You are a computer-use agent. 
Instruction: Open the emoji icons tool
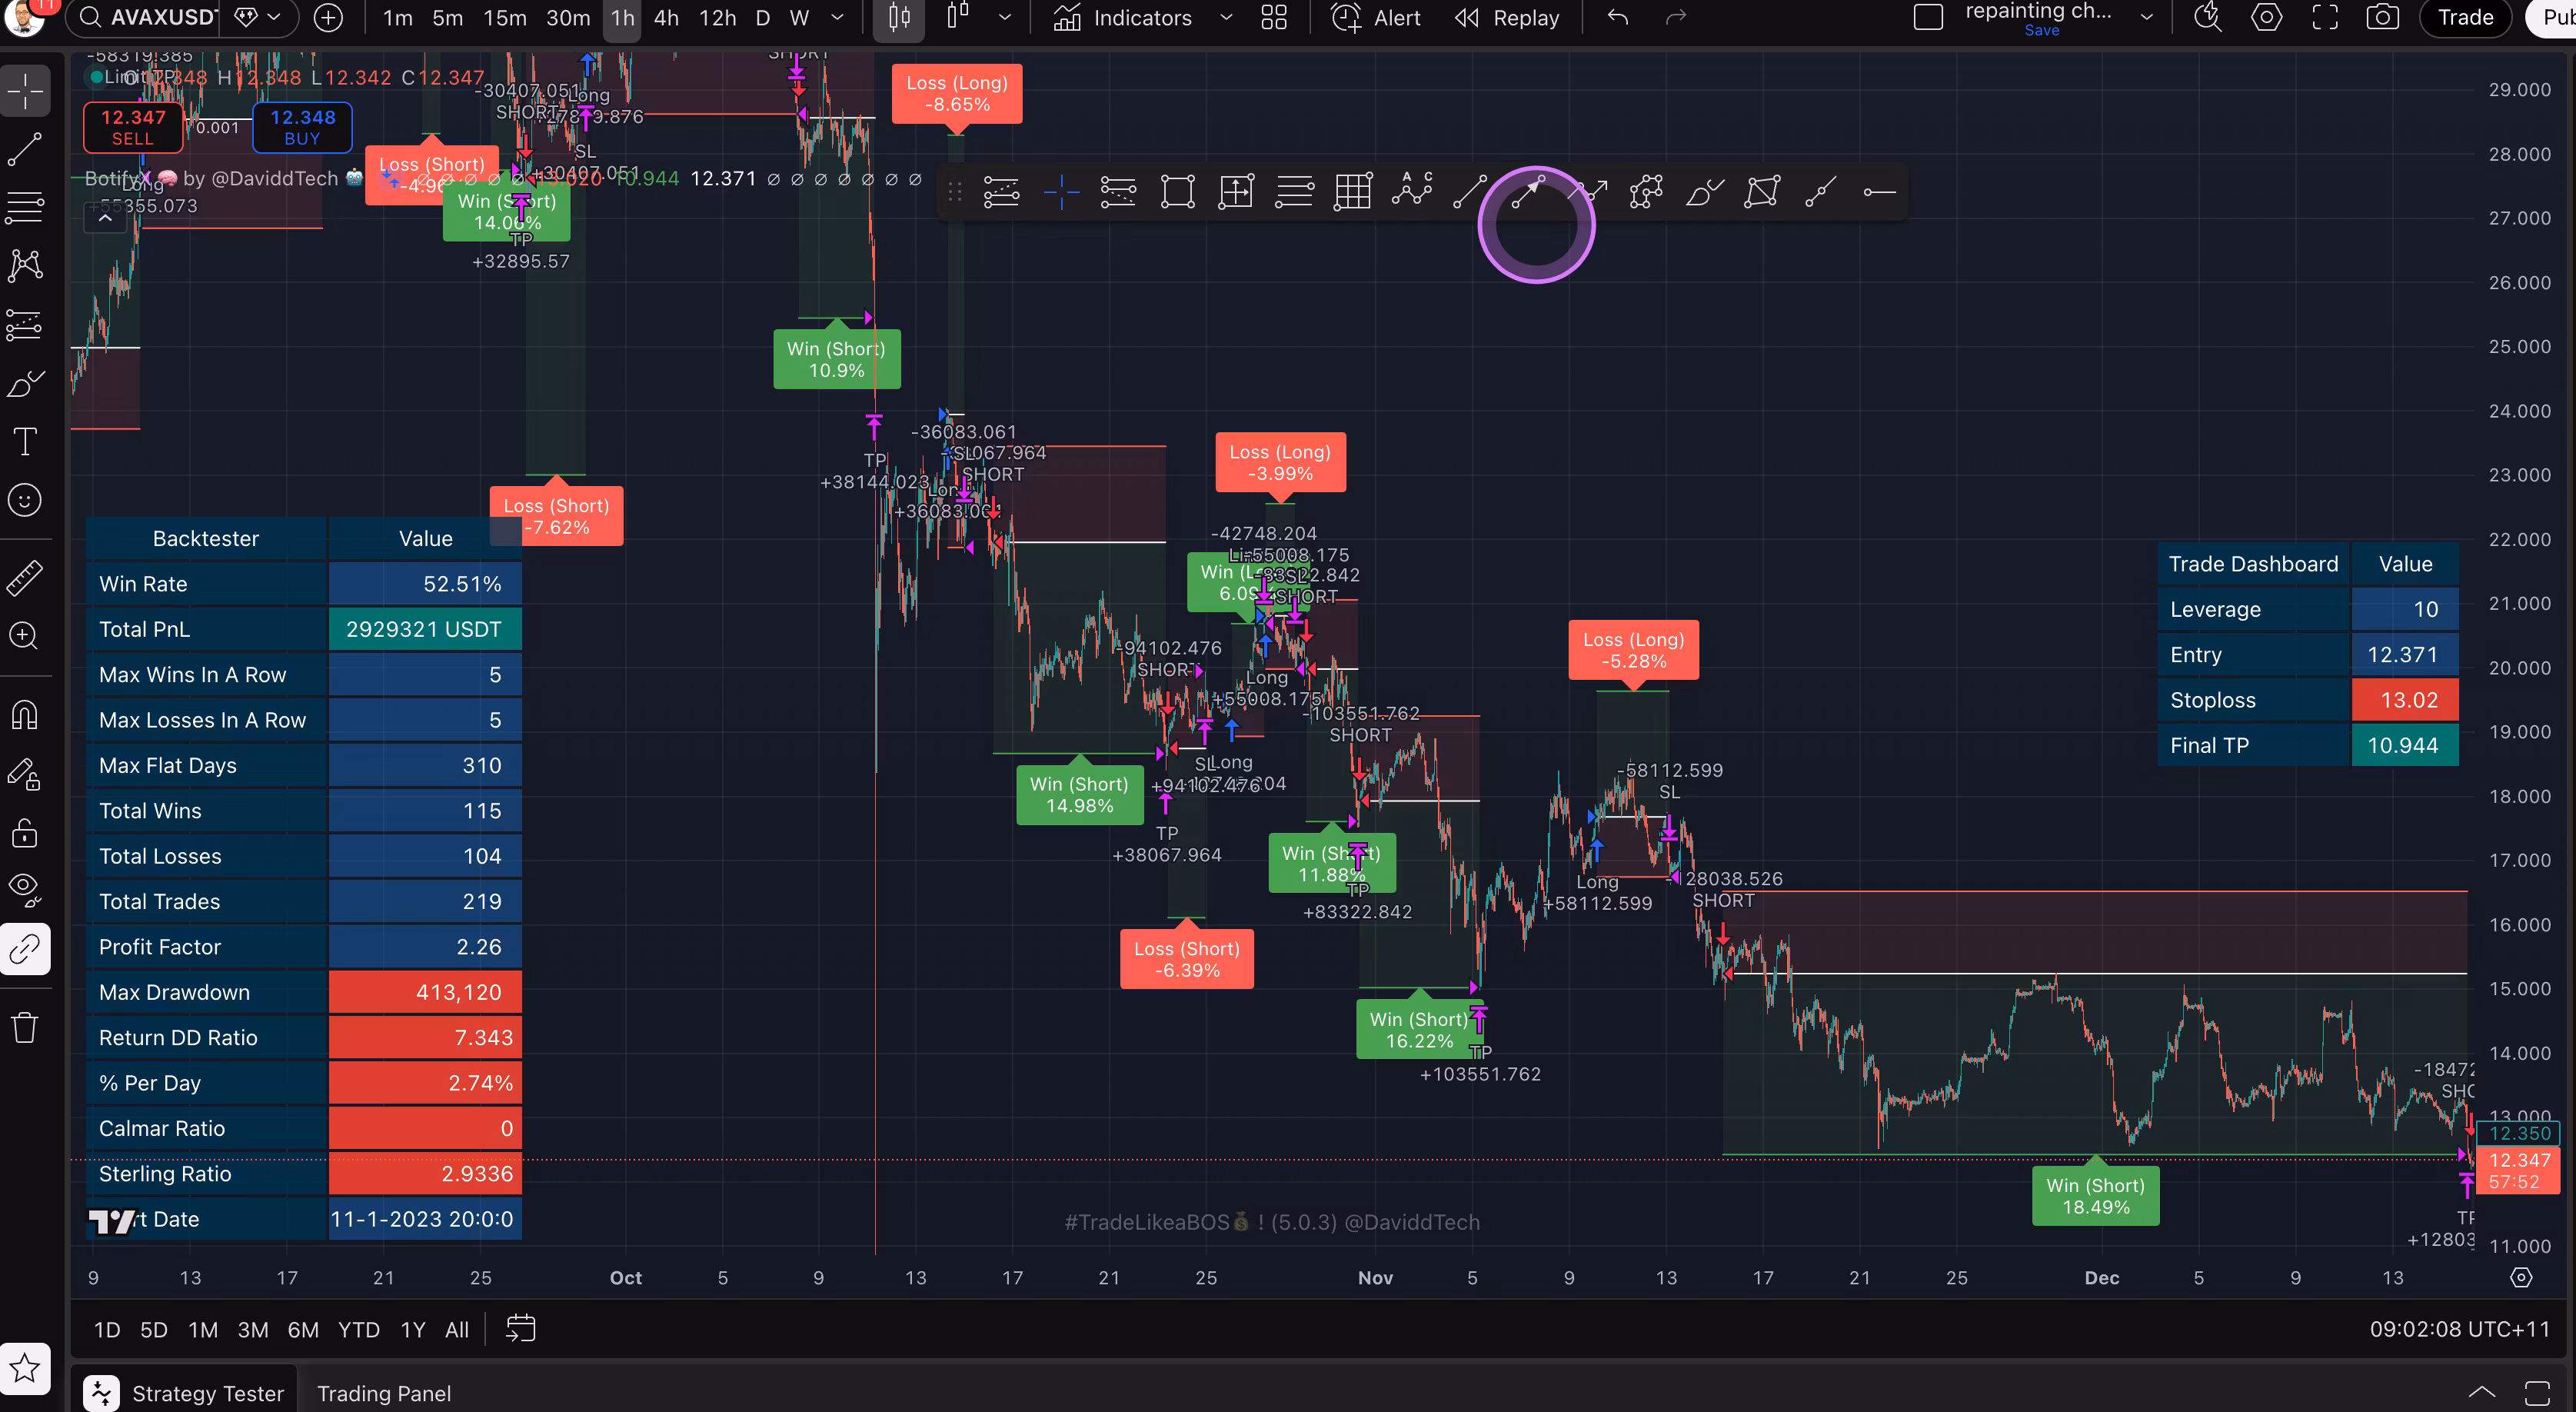coord(25,500)
